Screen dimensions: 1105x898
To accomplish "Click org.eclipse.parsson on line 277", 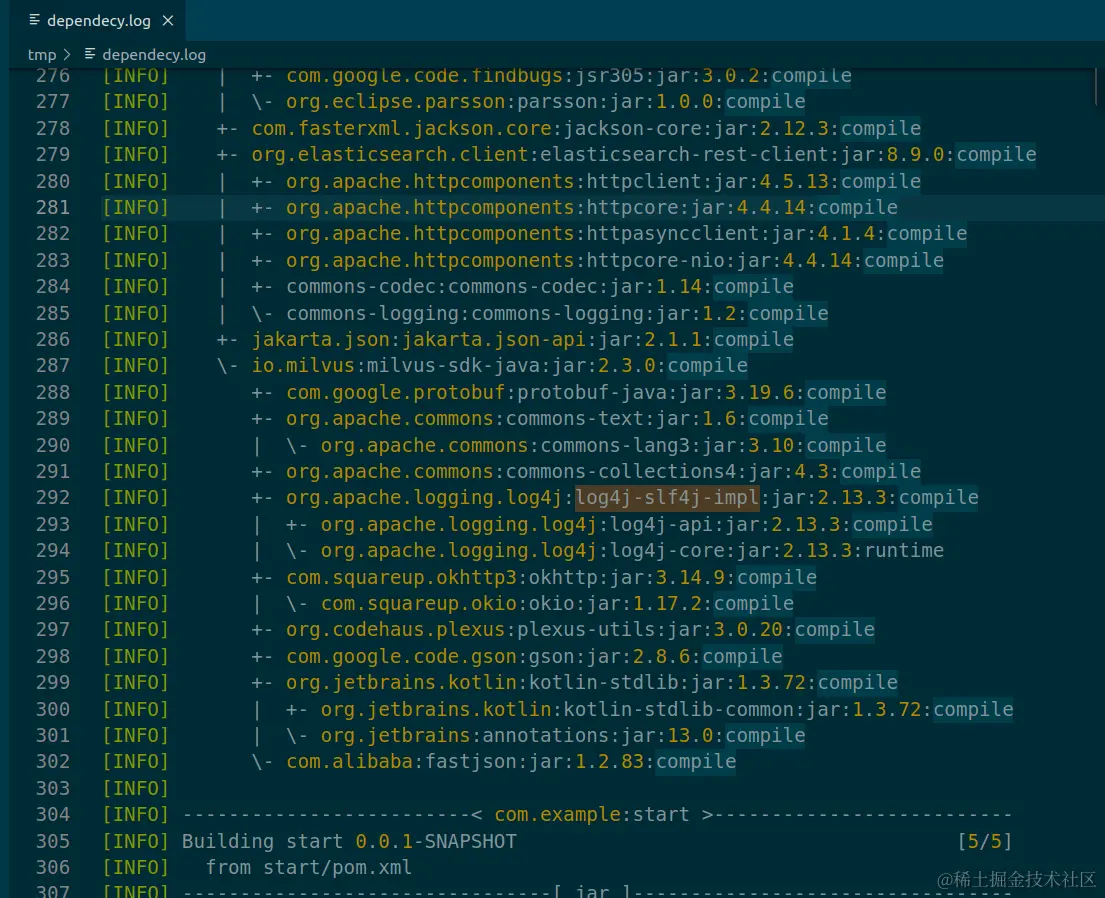I will click(395, 102).
